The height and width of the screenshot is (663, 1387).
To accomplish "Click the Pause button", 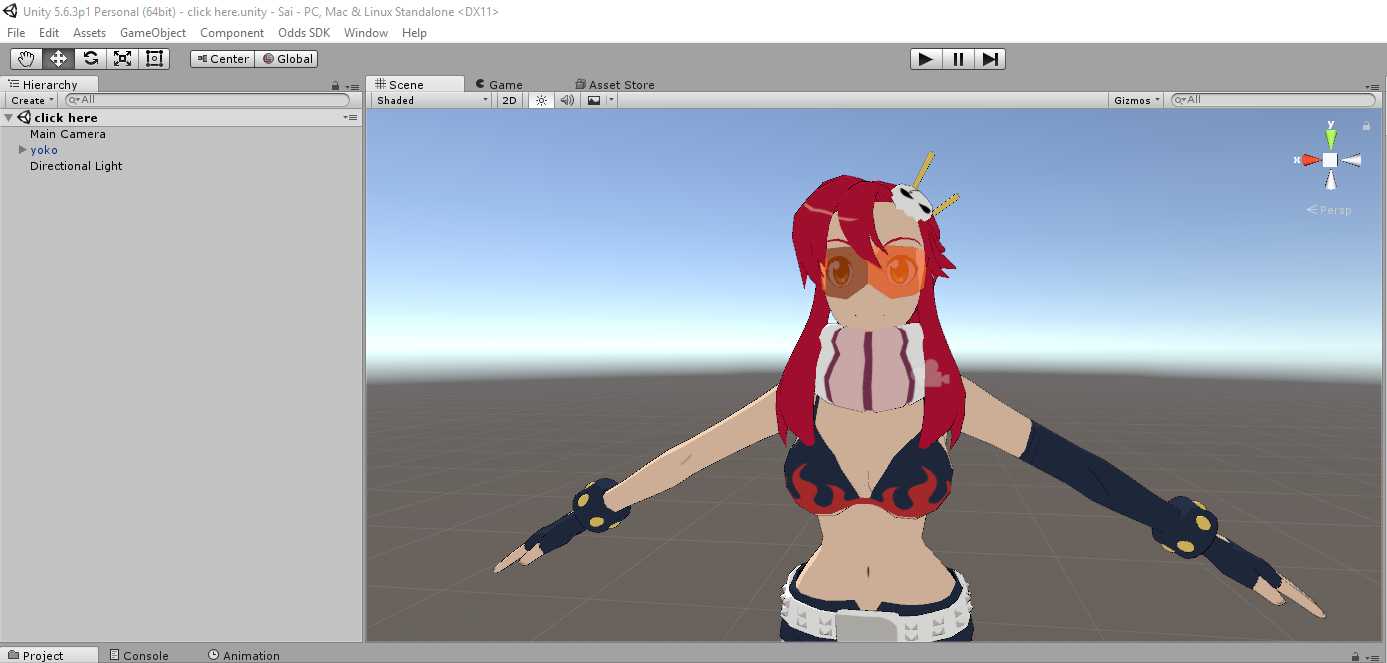I will click(958, 59).
